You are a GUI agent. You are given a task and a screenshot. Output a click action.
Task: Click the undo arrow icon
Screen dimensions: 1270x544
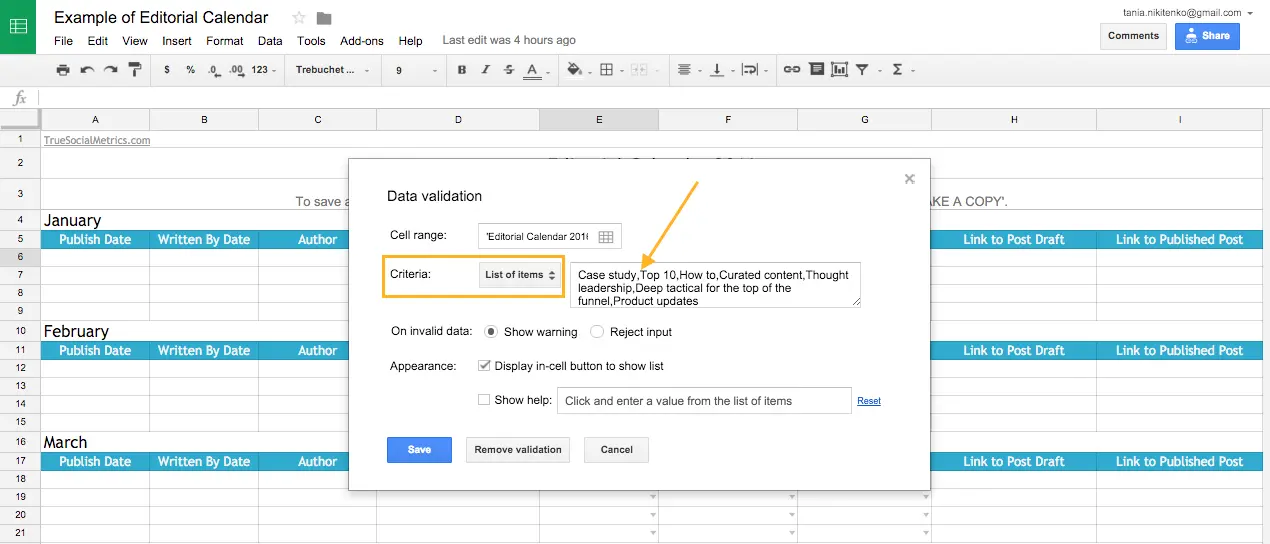87,70
